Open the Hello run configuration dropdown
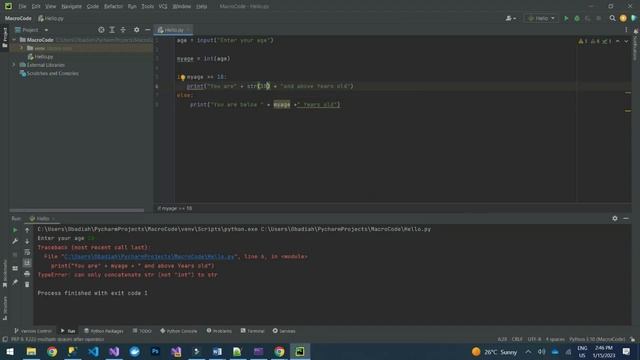The image size is (640, 360). pos(541,18)
